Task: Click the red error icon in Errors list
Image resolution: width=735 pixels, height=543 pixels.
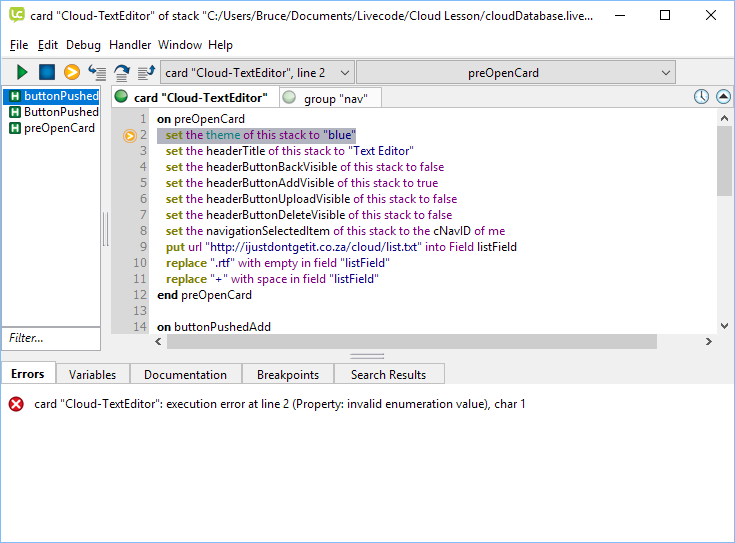Action: click(16, 404)
